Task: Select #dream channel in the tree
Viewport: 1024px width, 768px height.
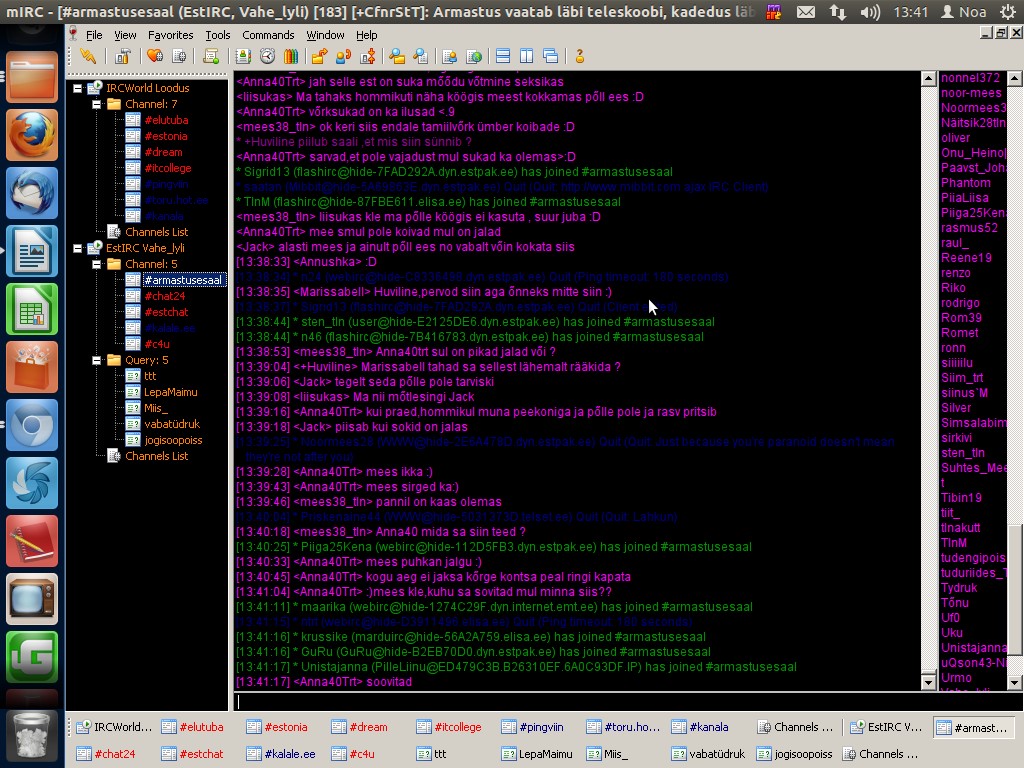Action: (x=163, y=152)
